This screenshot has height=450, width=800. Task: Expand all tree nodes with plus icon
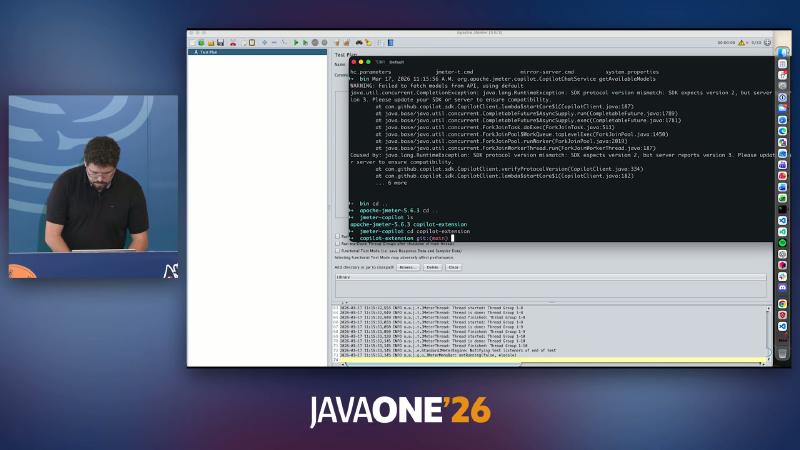point(264,43)
